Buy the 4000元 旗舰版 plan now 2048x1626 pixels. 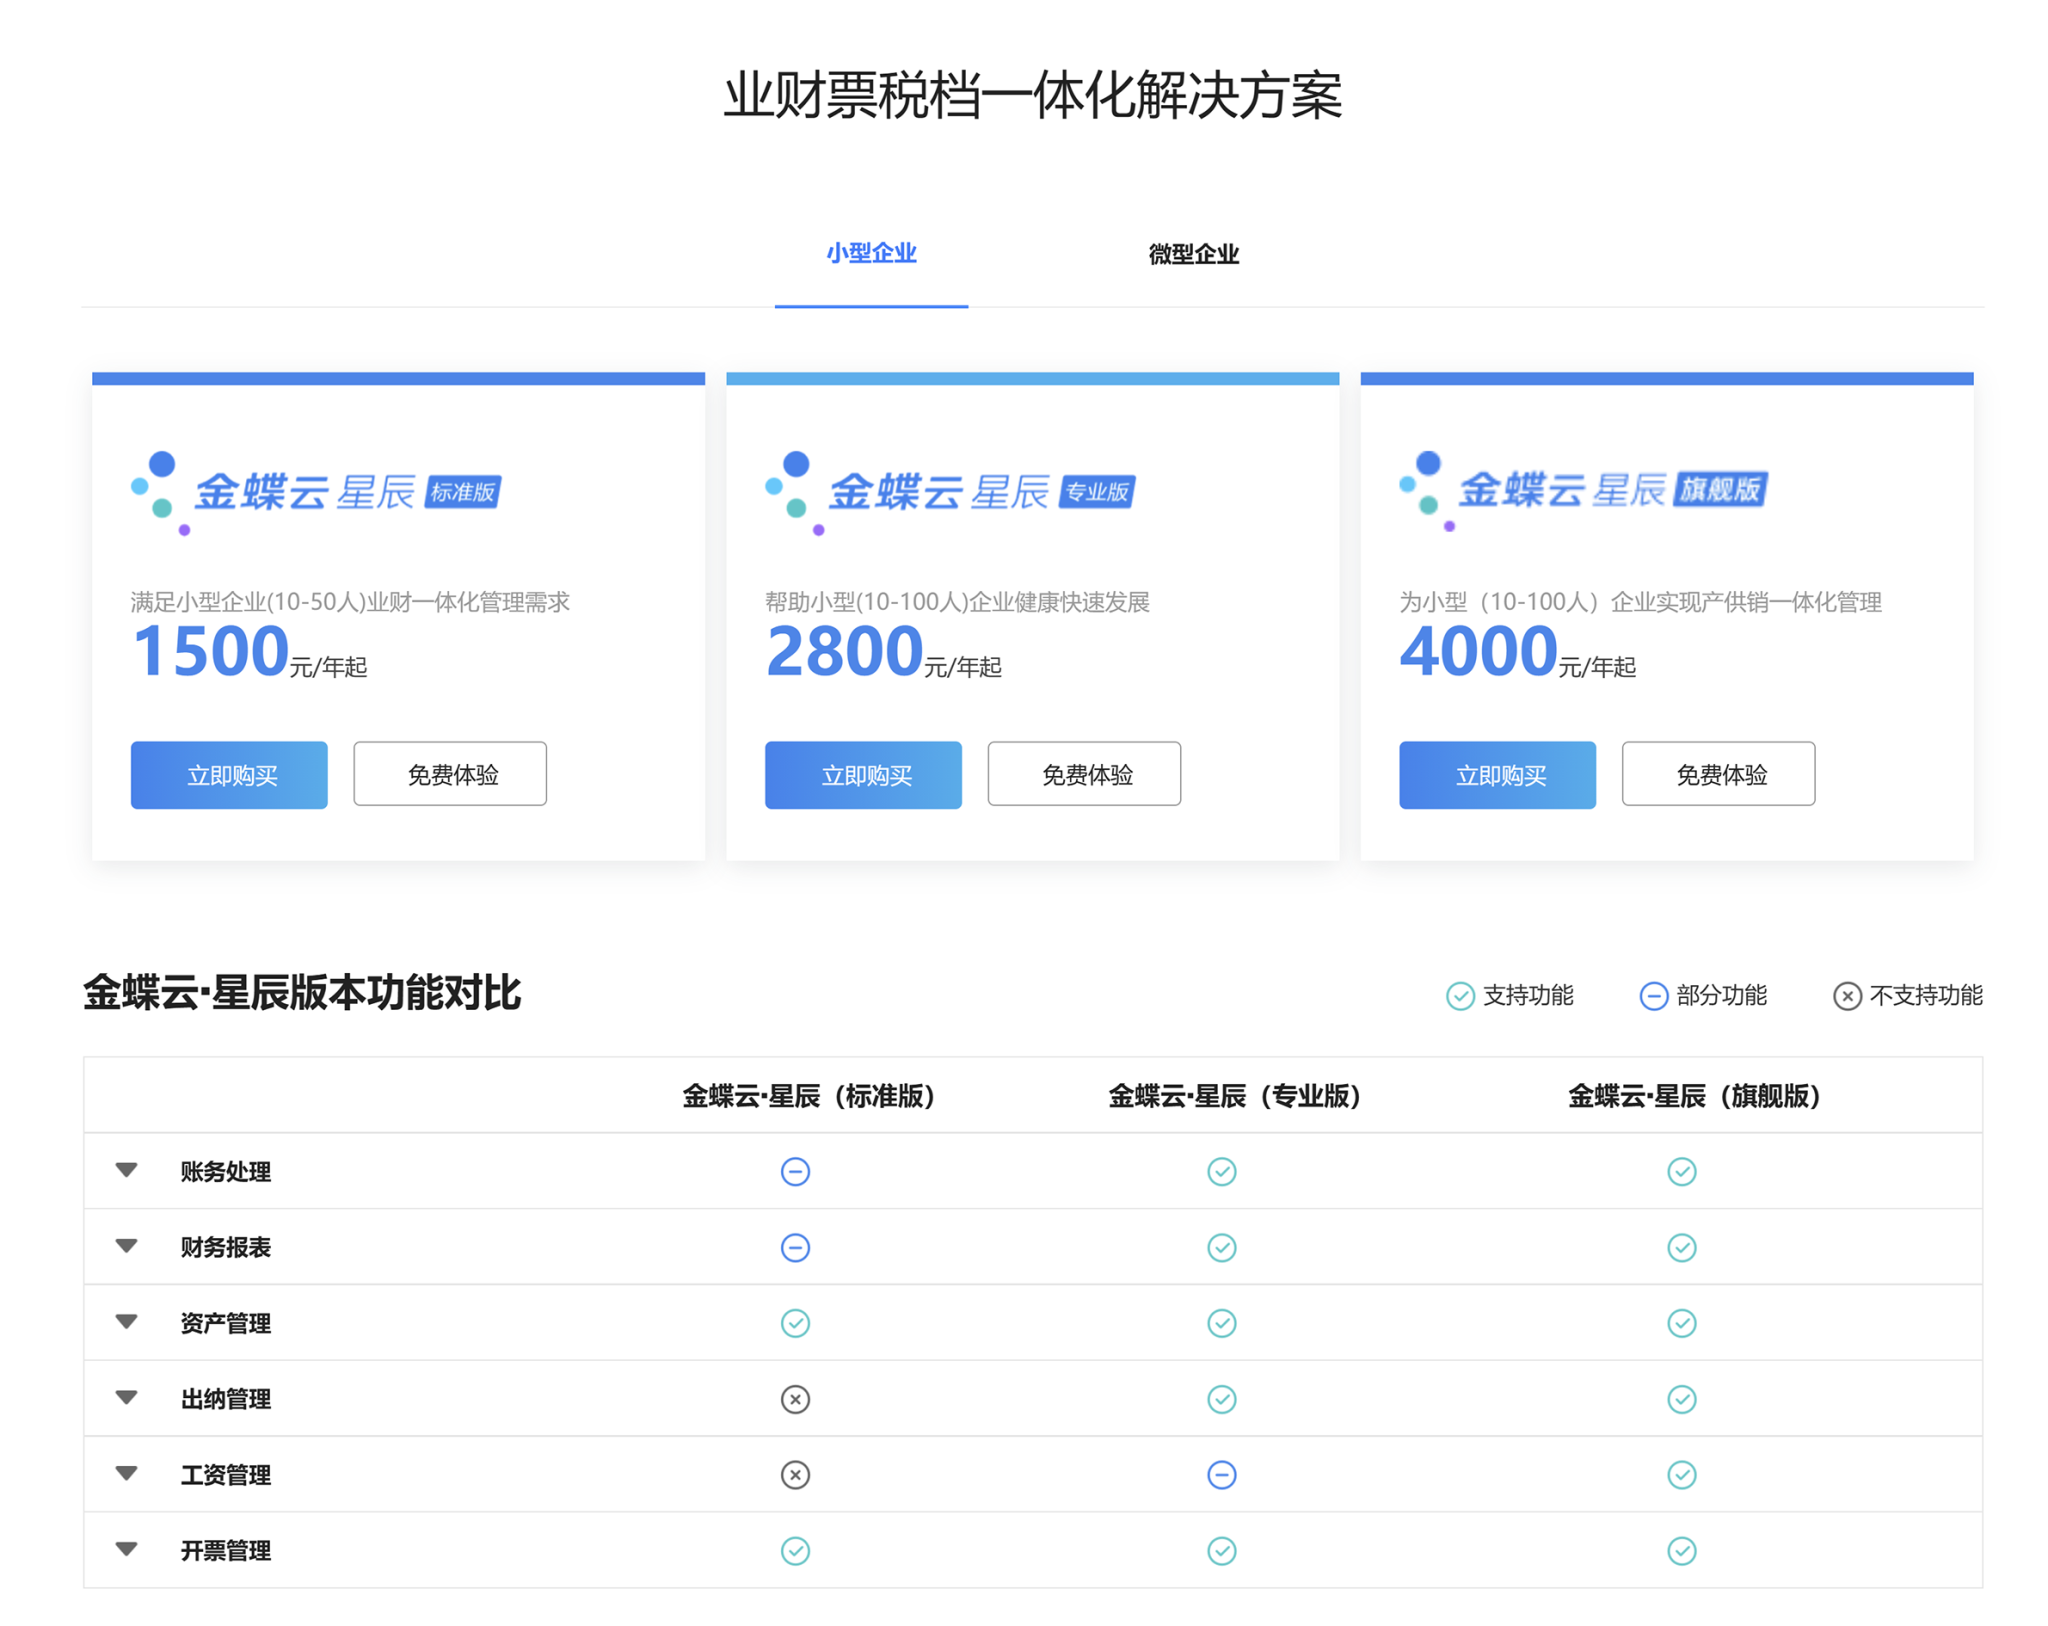pyautogui.click(x=1497, y=774)
